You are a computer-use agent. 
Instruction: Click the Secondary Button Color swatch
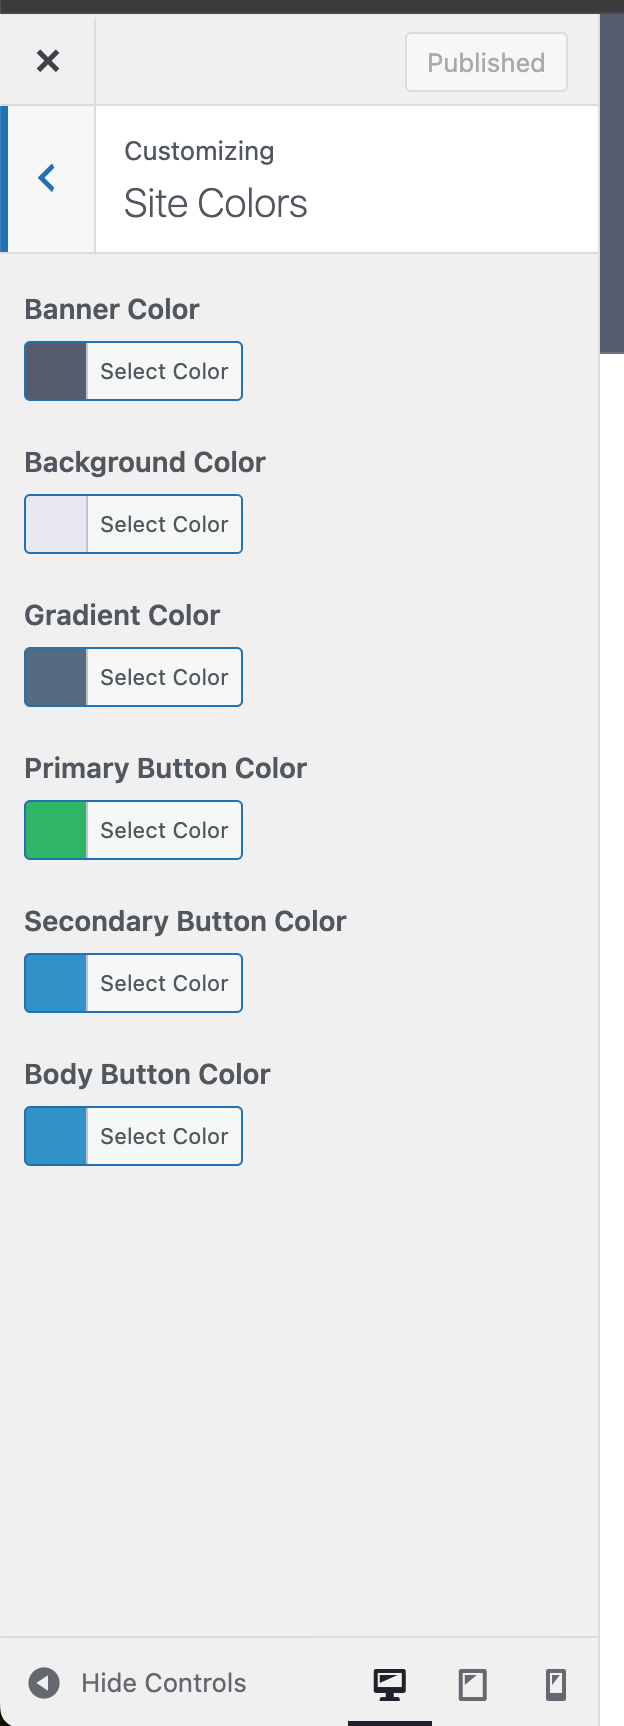56,983
